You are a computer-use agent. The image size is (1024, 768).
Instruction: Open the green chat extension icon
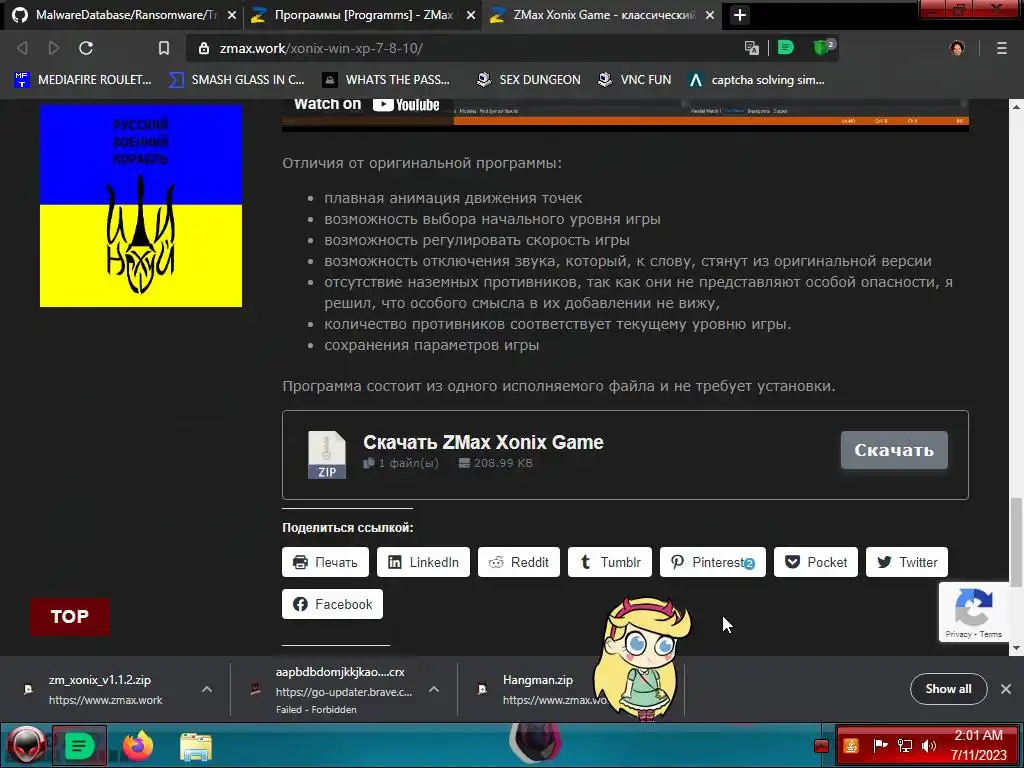pos(786,48)
